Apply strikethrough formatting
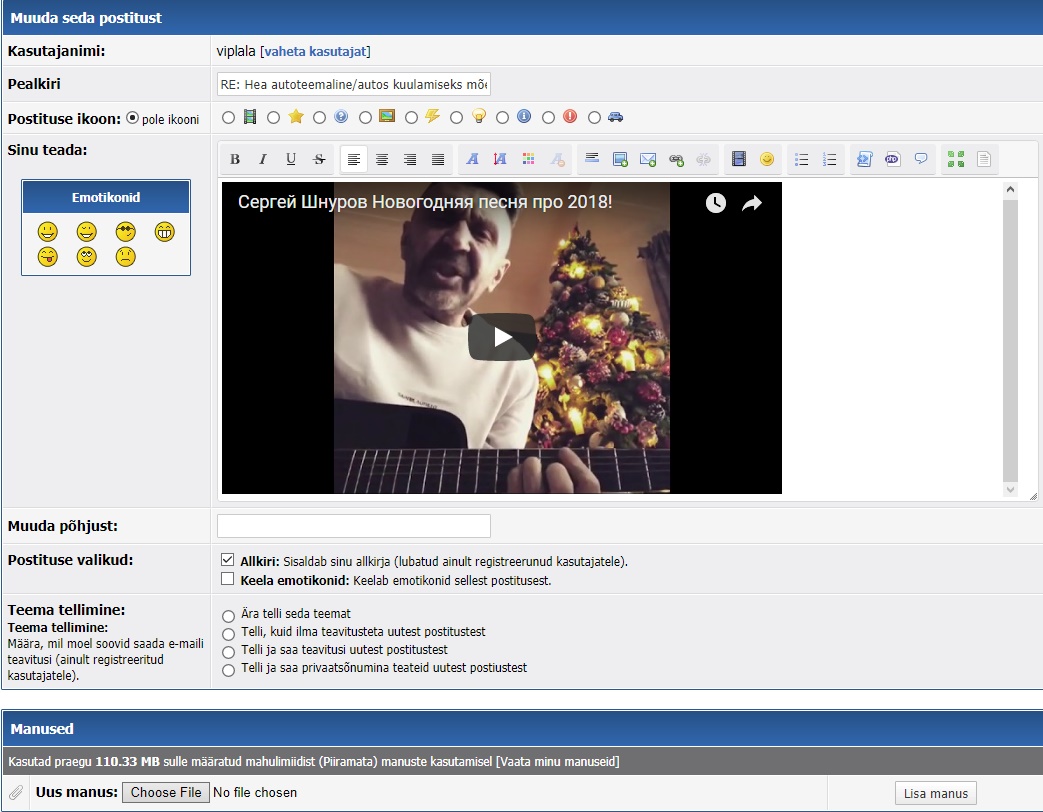 pos(319,159)
